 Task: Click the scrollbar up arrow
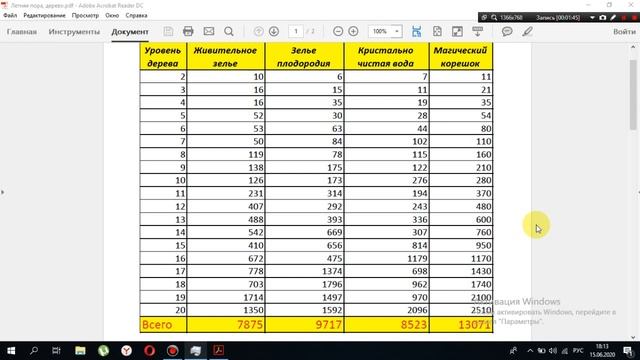coord(633,47)
